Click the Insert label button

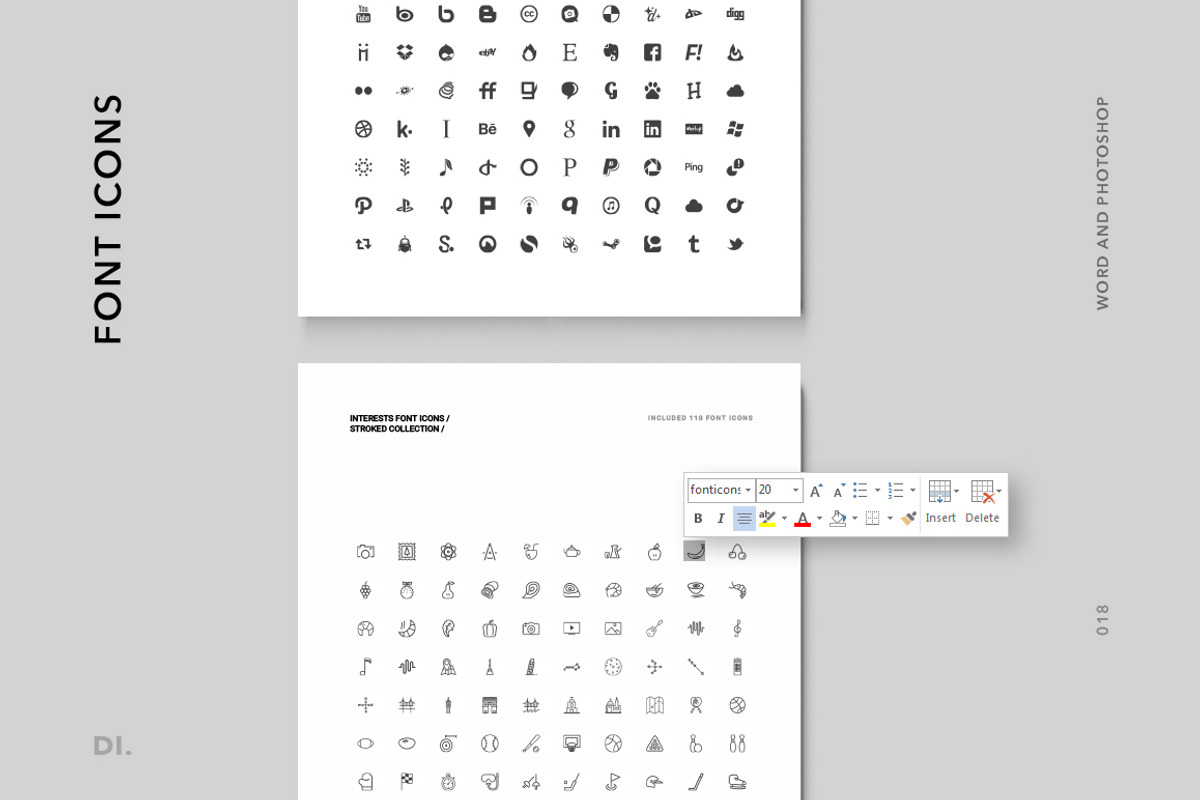[941, 518]
